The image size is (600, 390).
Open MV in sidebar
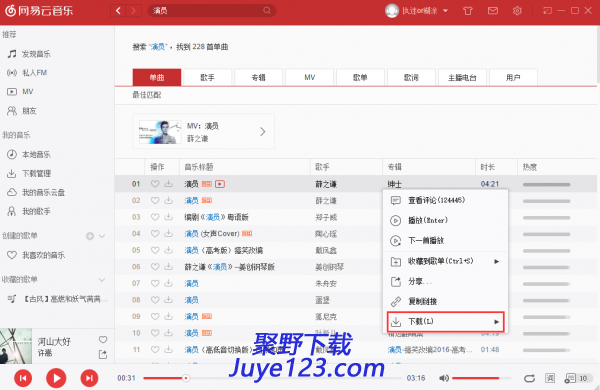(x=20, y=92)
